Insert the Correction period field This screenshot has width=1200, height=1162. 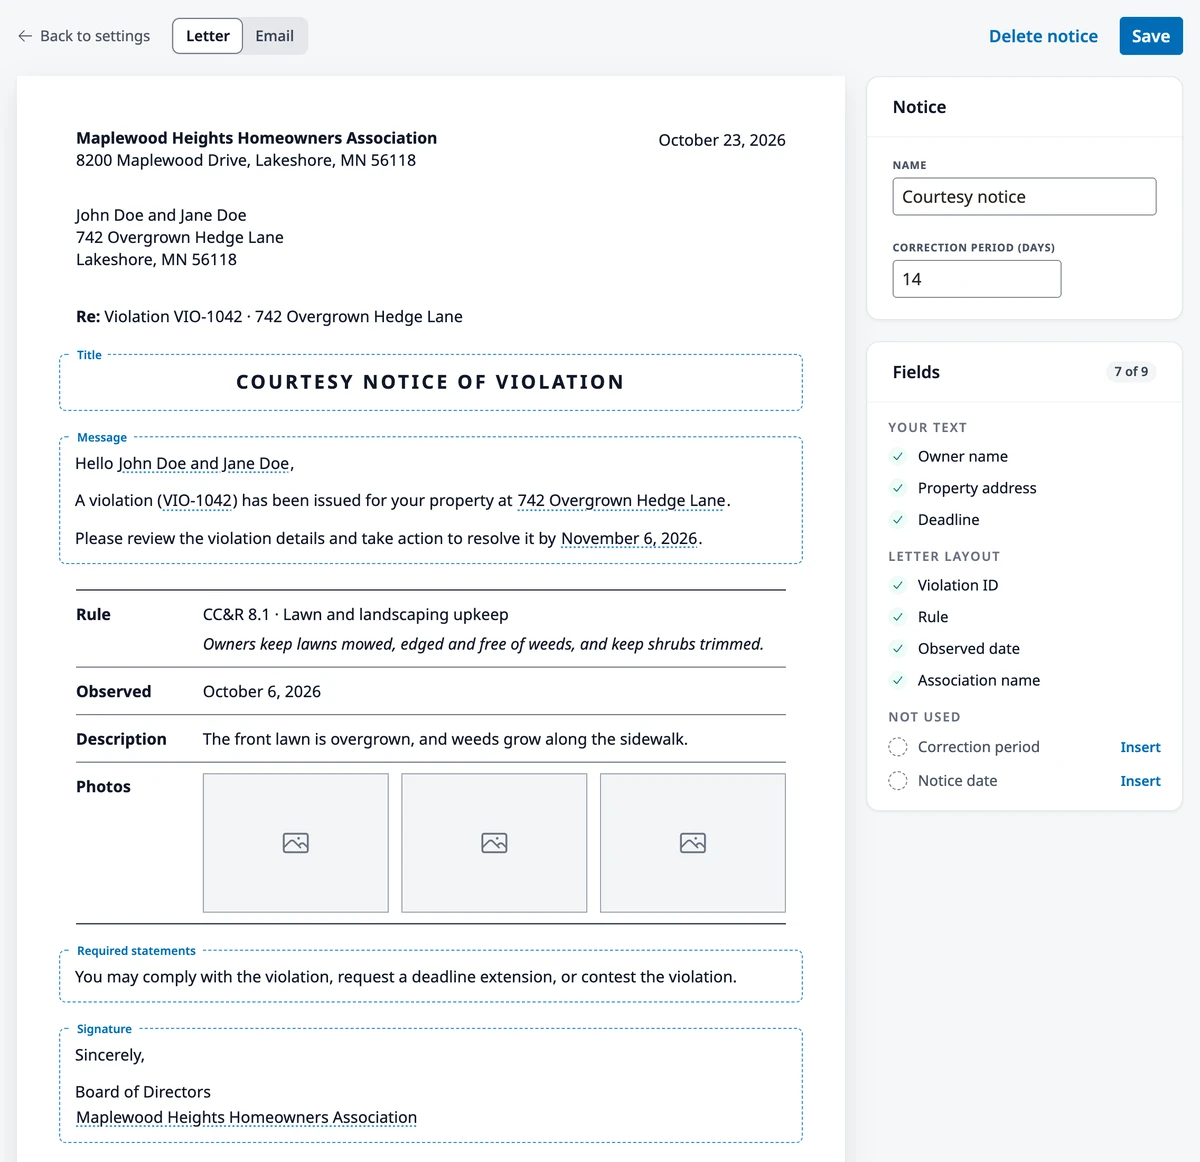click(x=1140, y=747)
